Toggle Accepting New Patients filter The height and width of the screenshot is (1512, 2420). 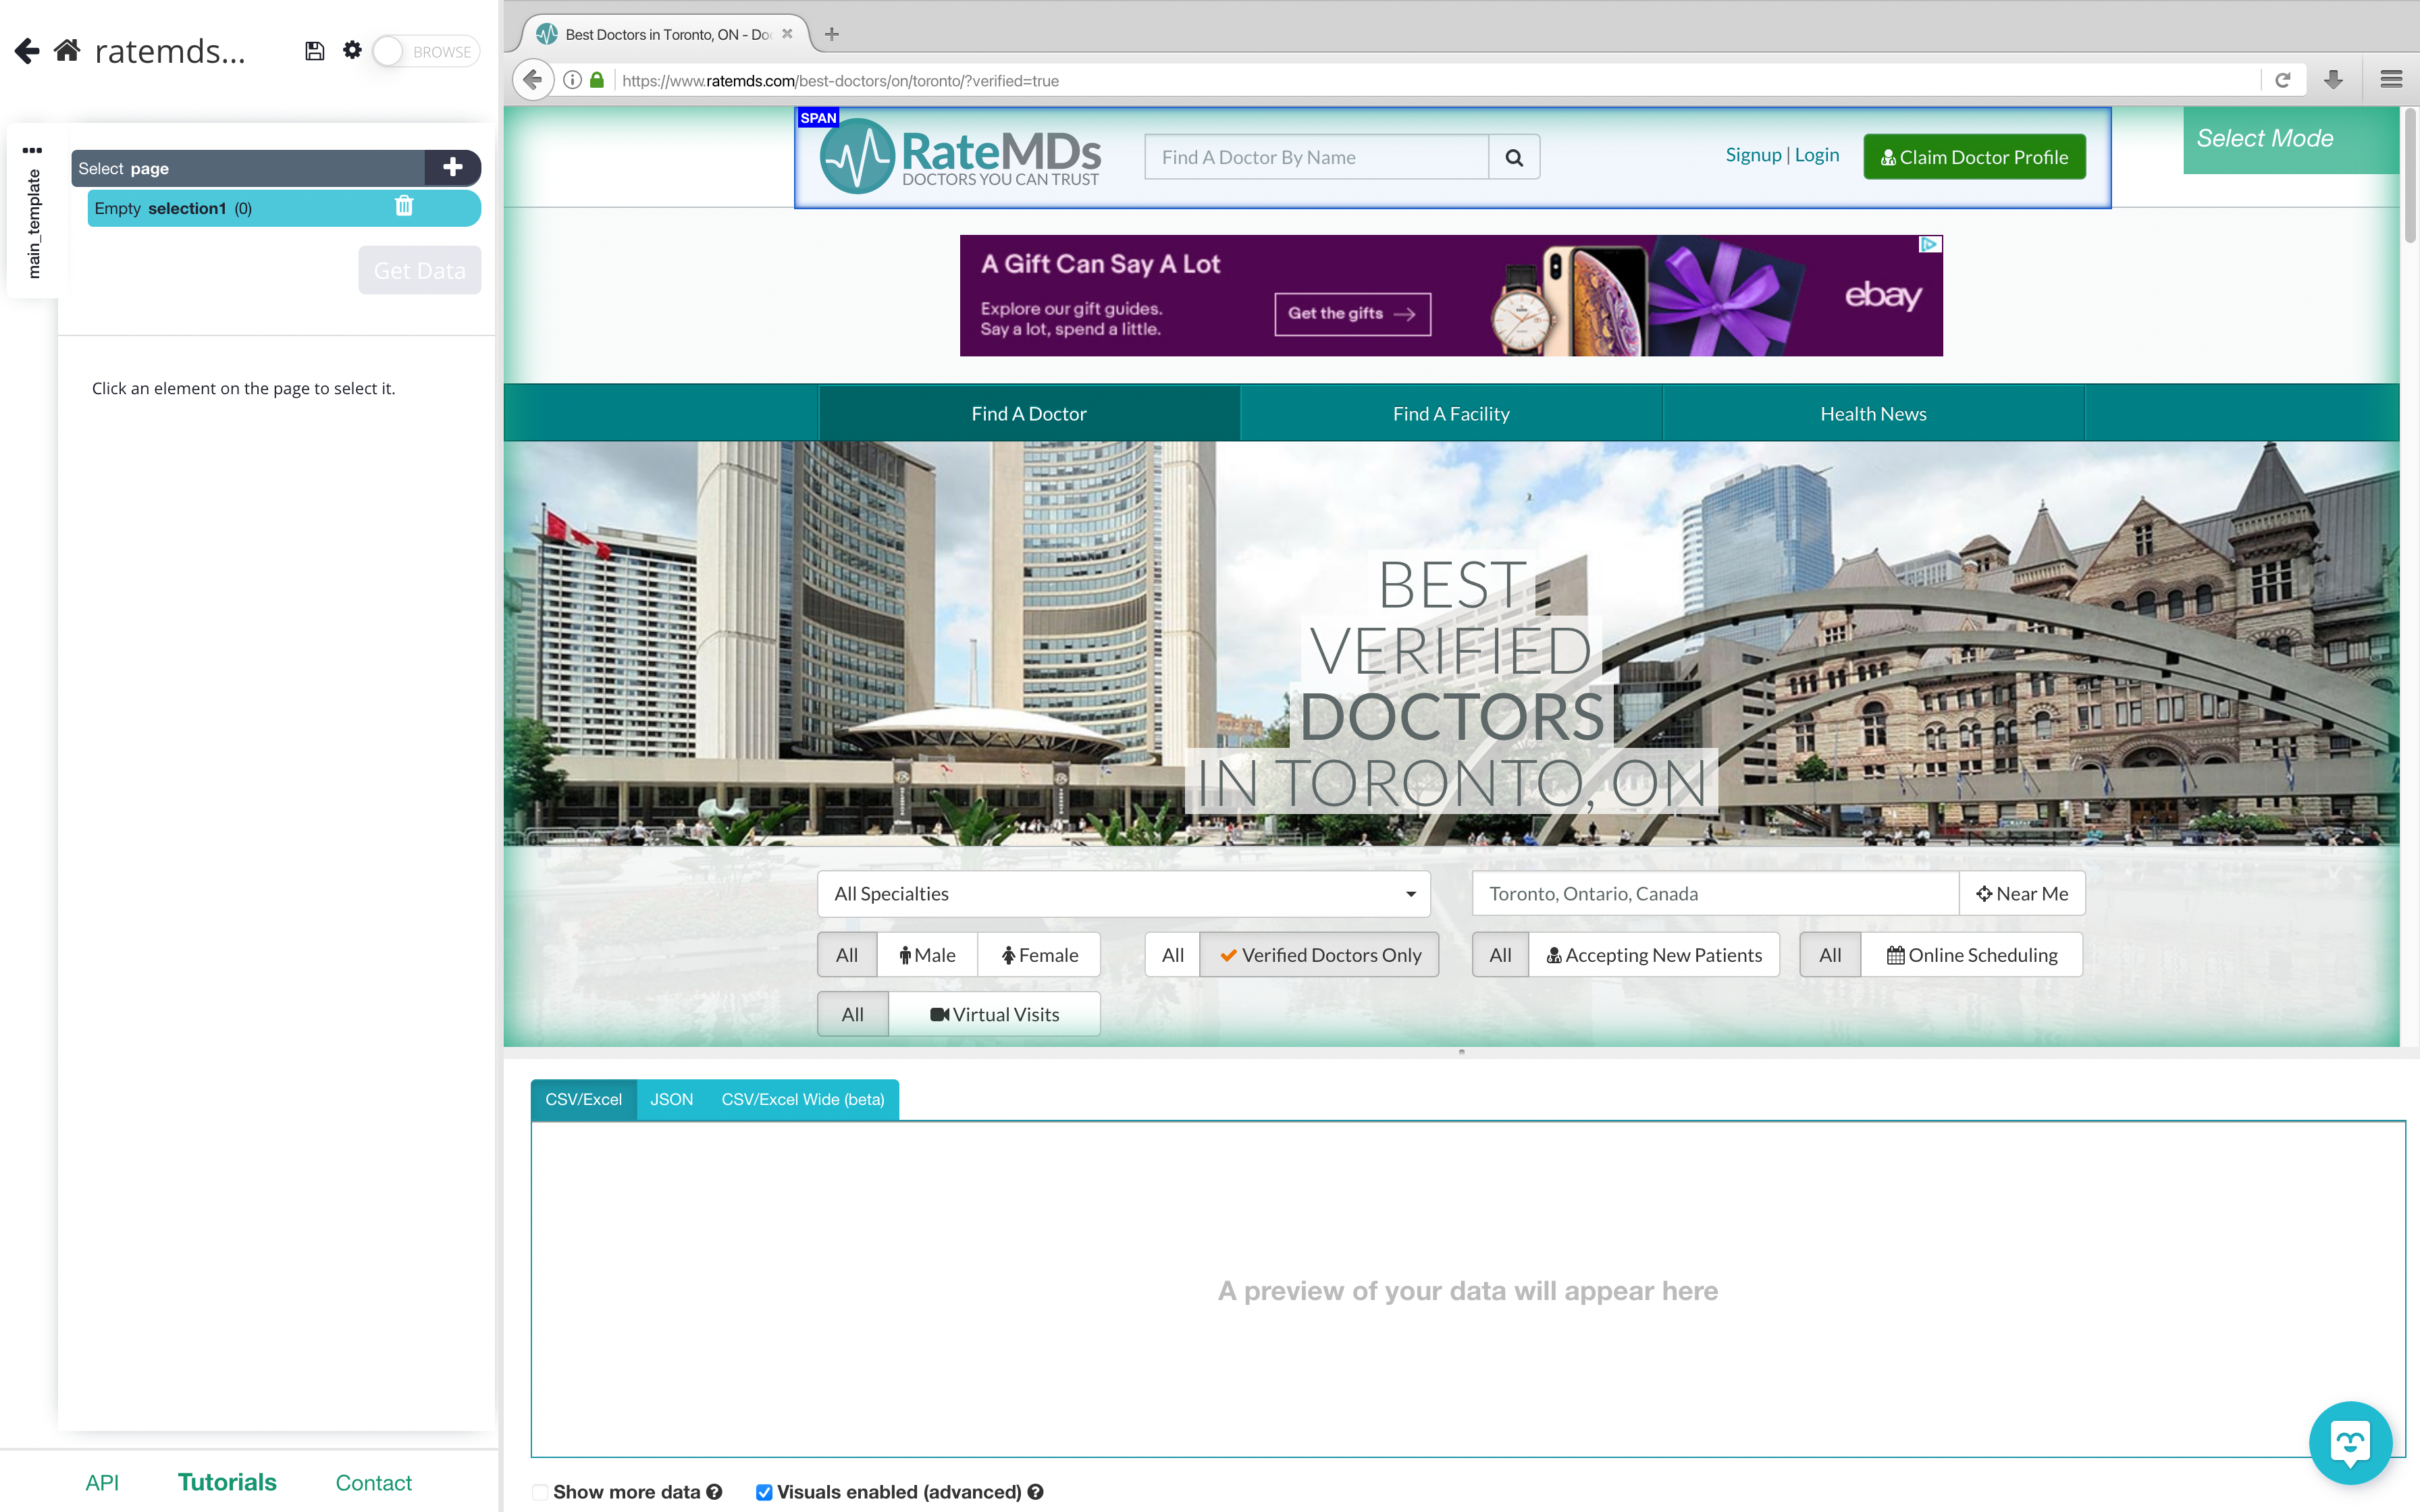(1654, 955)
